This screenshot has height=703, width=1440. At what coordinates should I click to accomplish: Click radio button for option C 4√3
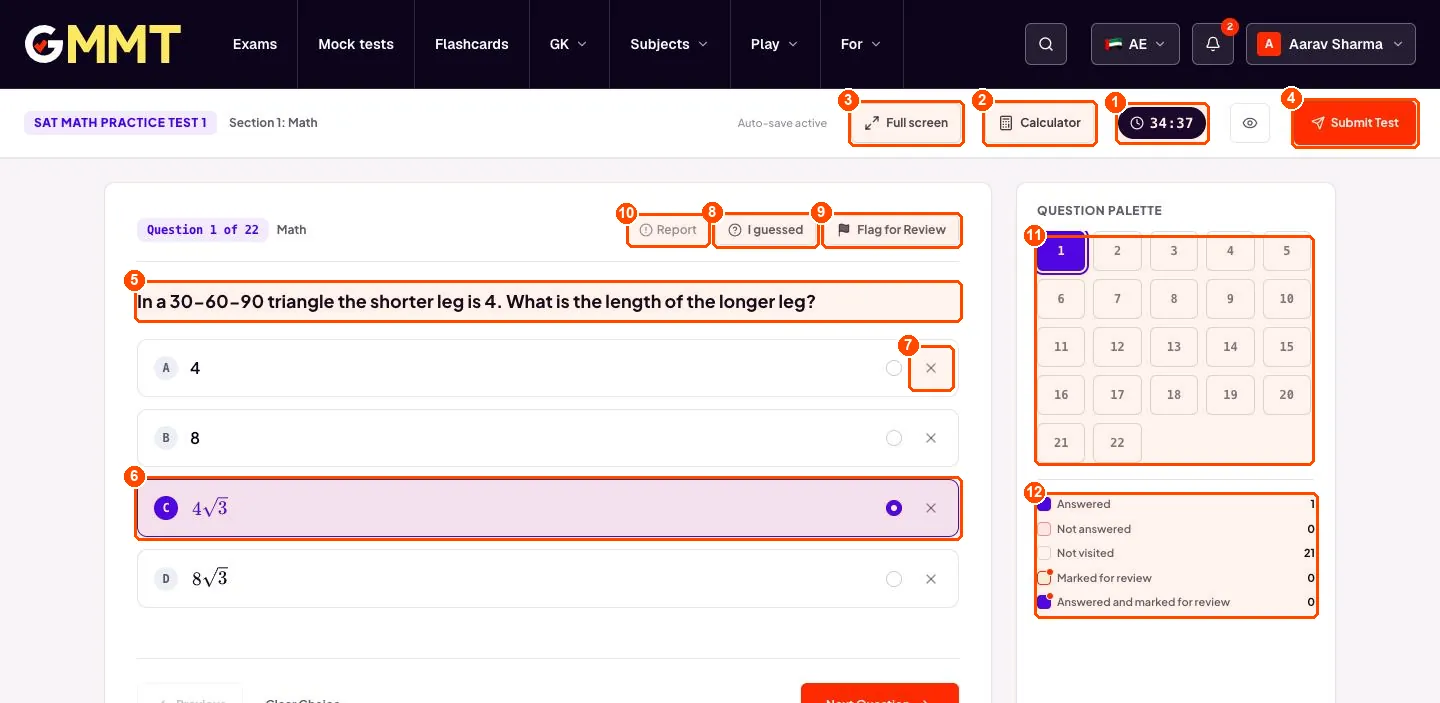point(894,508)
